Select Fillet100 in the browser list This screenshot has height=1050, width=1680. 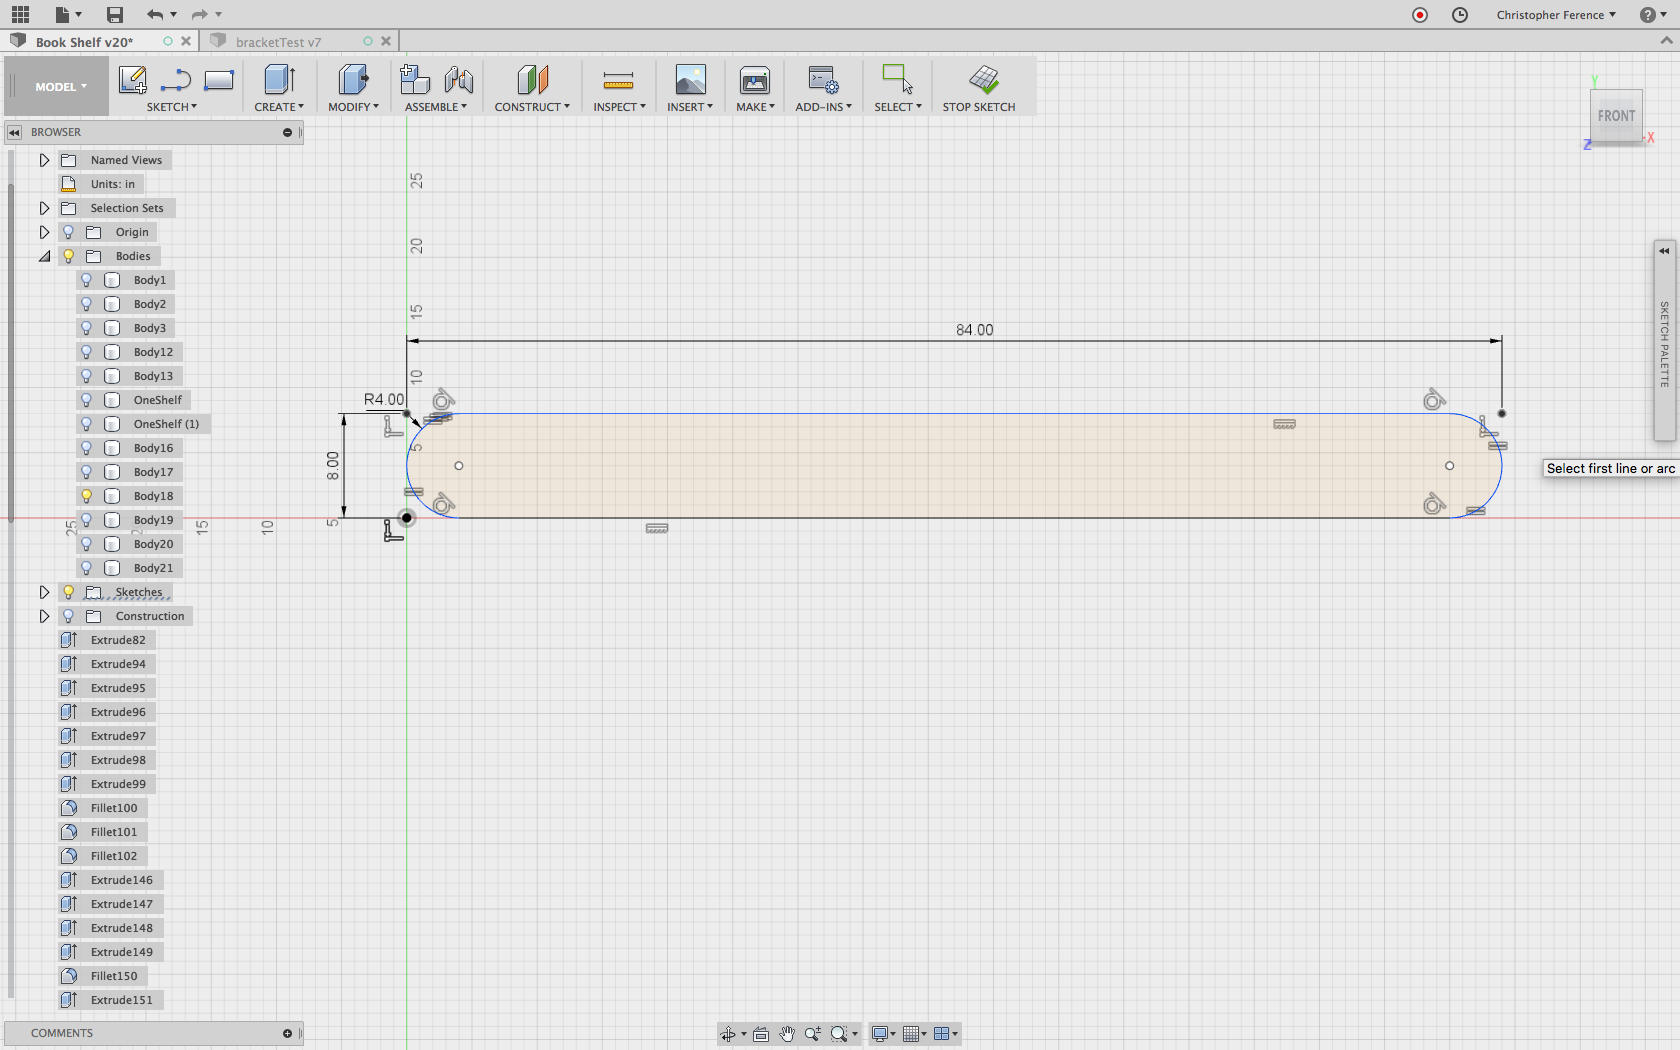pyautogui.click(x=114, y=808)
